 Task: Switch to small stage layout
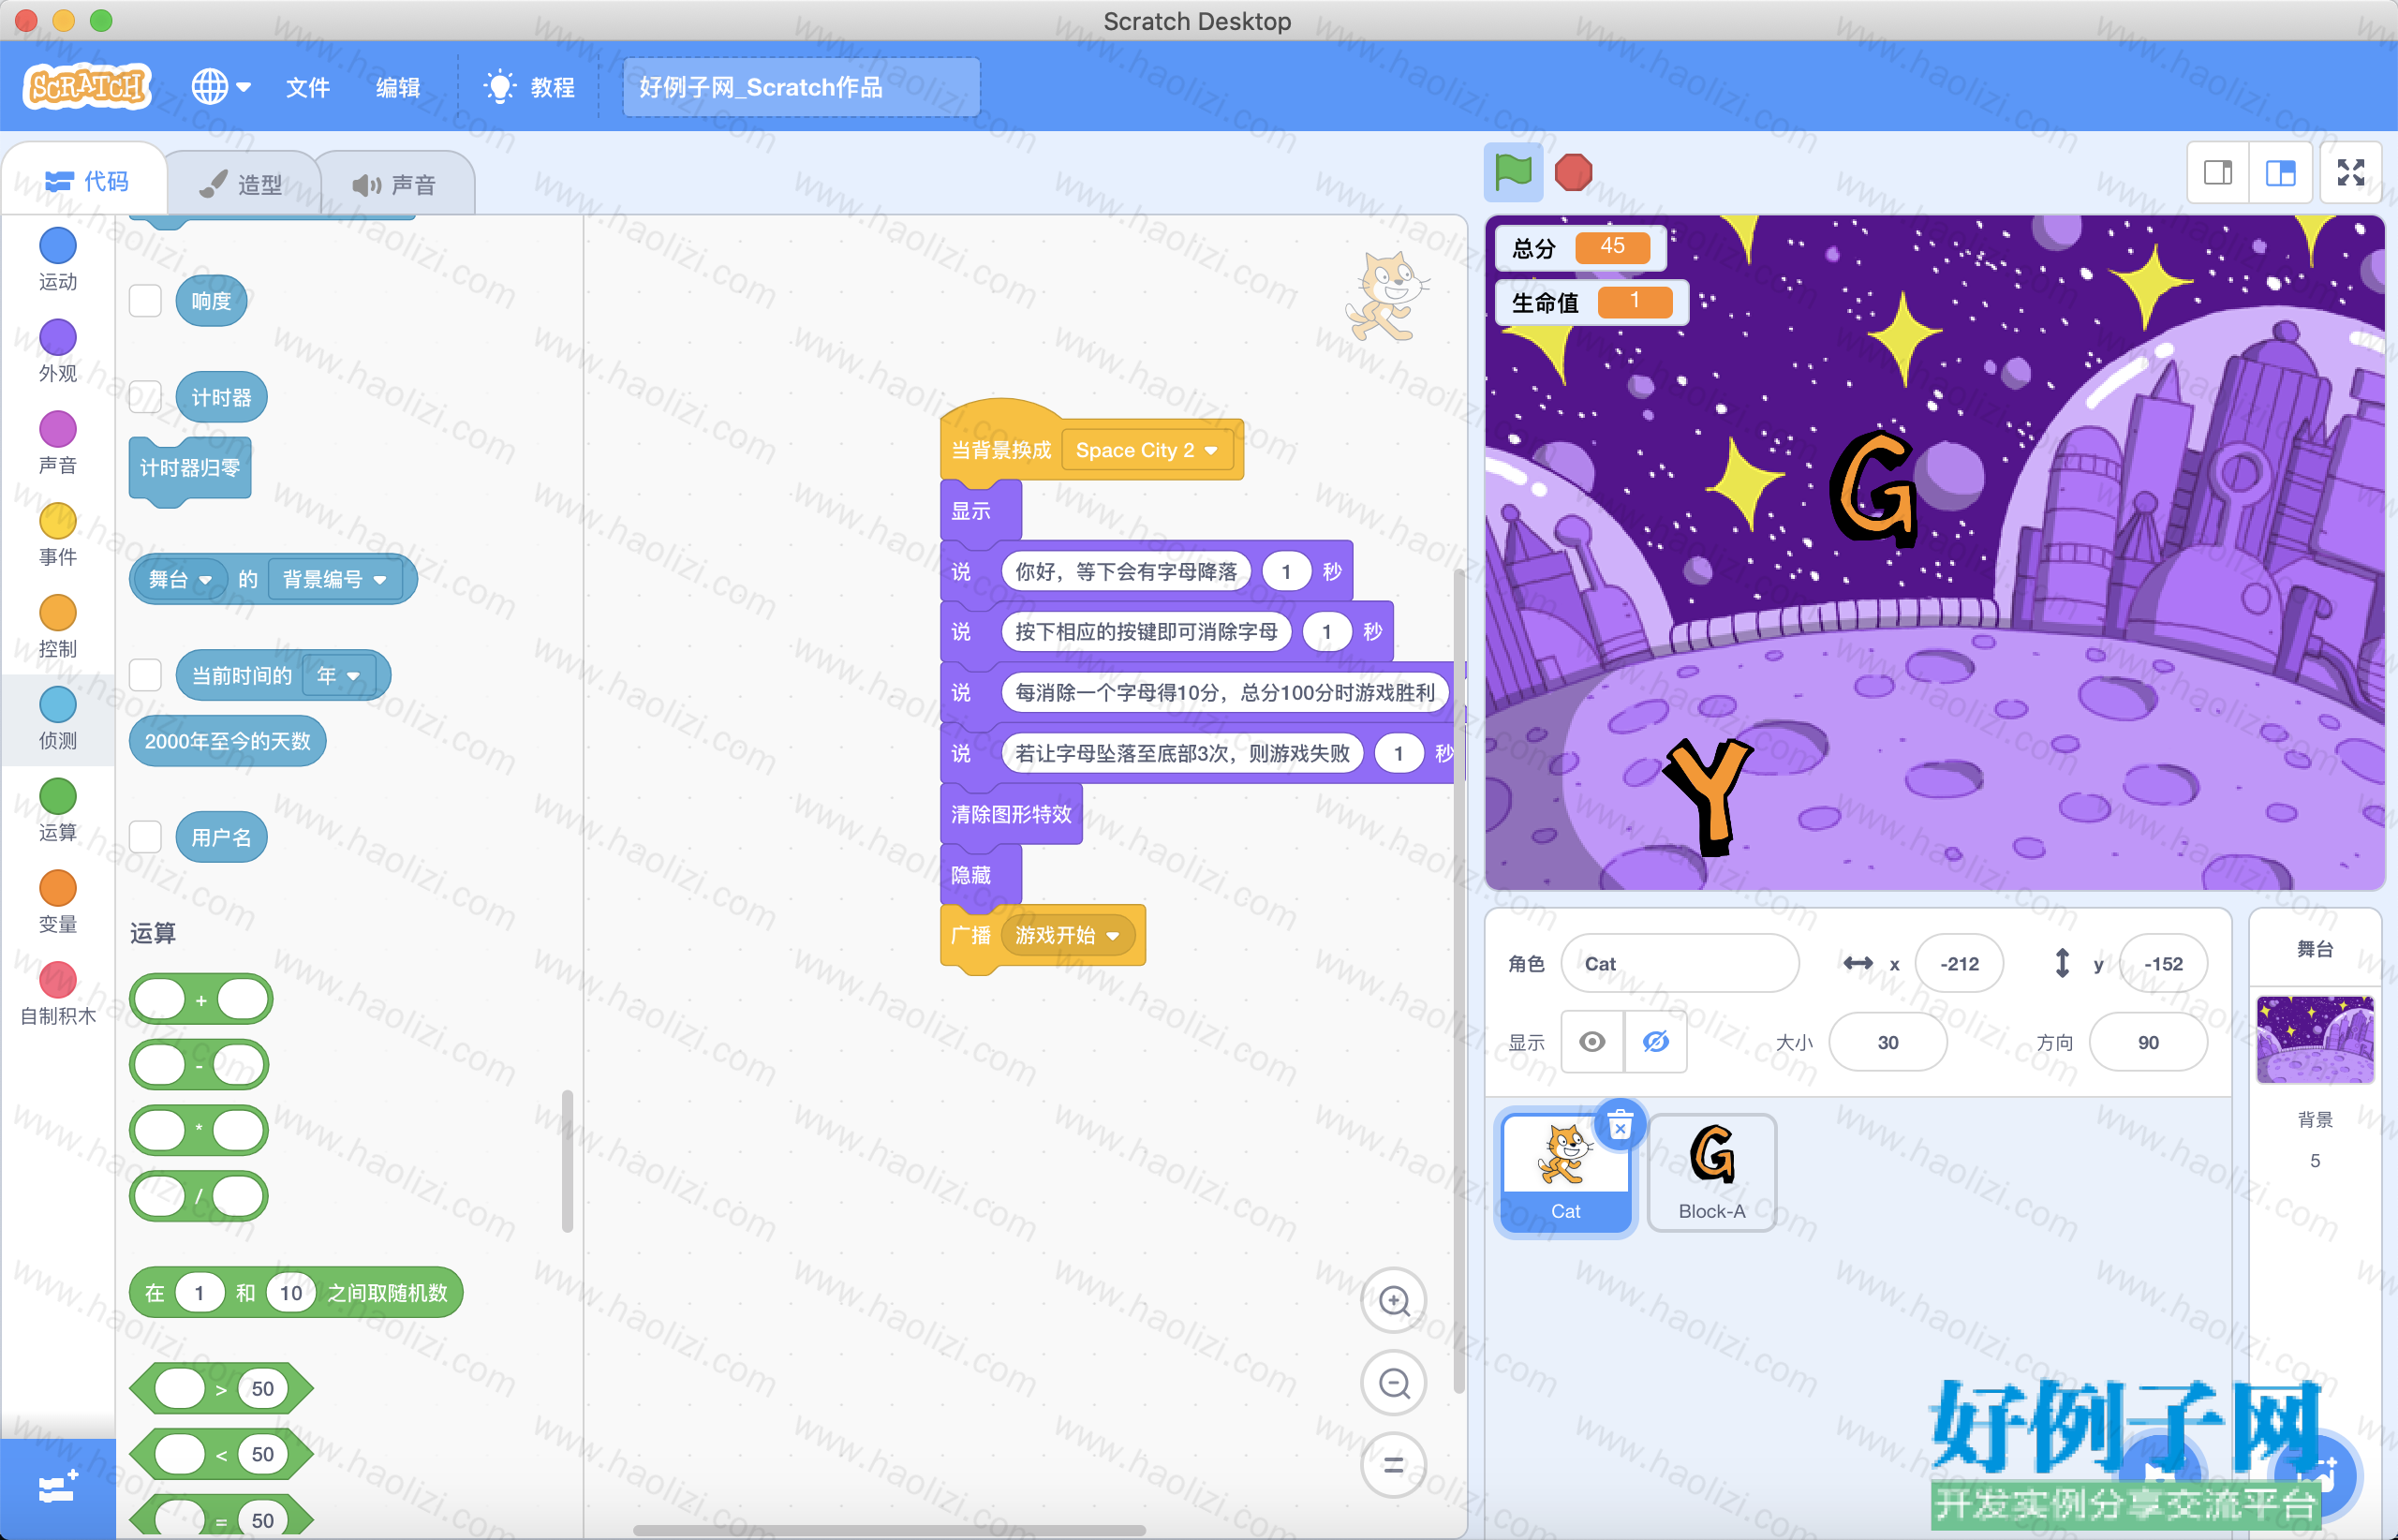tap(2218, 173)
